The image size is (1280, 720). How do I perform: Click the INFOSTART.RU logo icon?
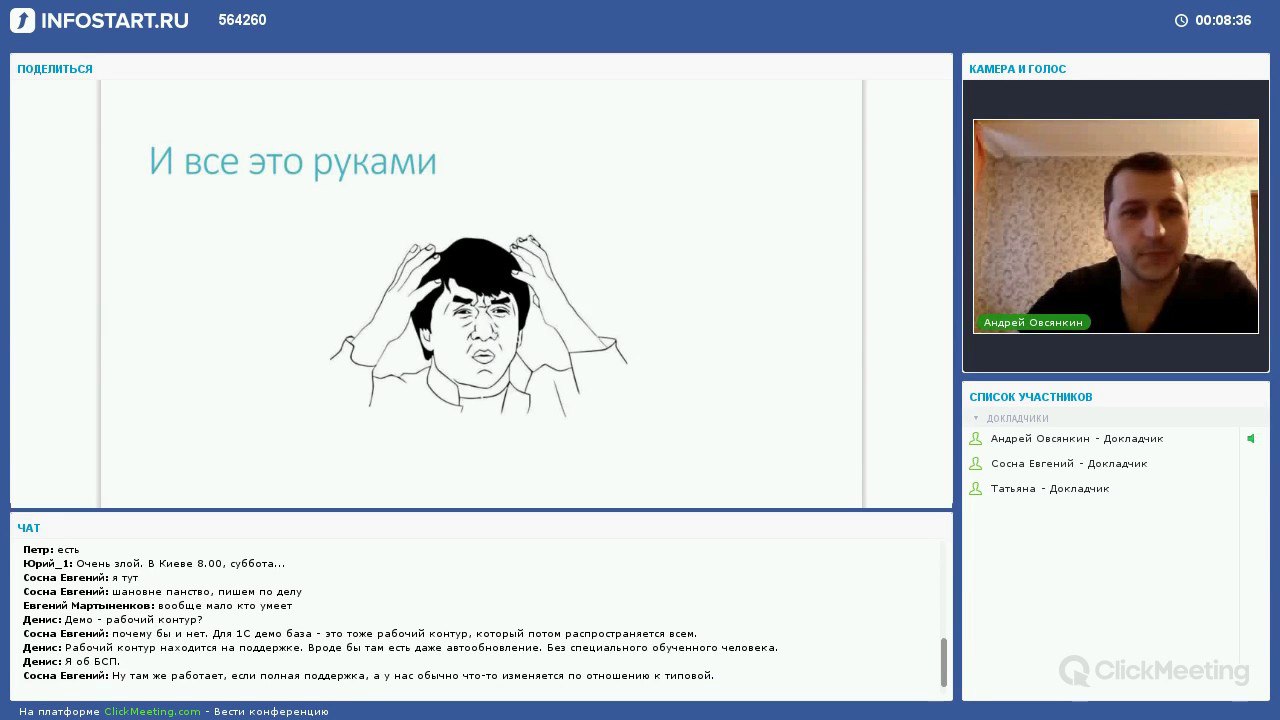pyautogui.click(x=22, y=20)
